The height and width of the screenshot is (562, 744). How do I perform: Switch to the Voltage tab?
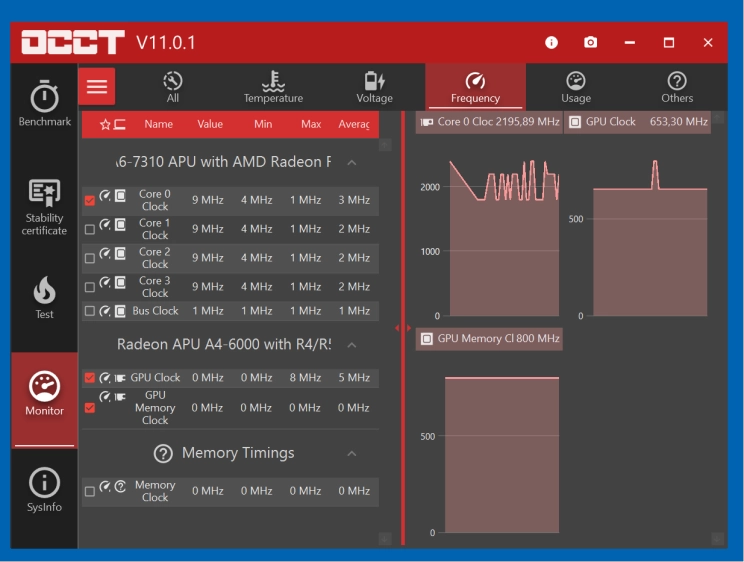pos(374,88)
